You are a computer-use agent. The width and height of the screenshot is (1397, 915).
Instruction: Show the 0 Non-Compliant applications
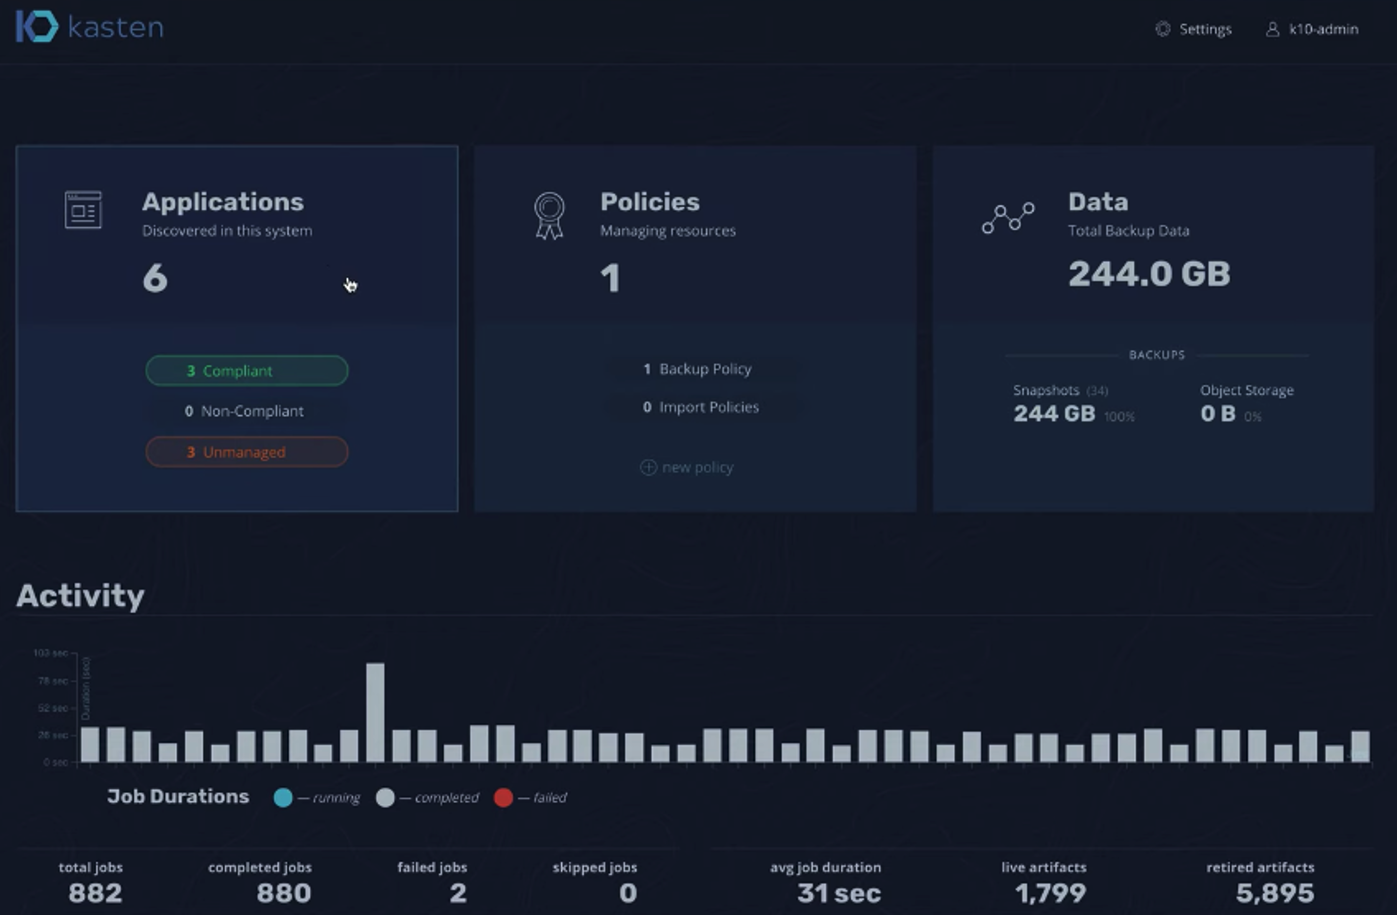[245, 411]
